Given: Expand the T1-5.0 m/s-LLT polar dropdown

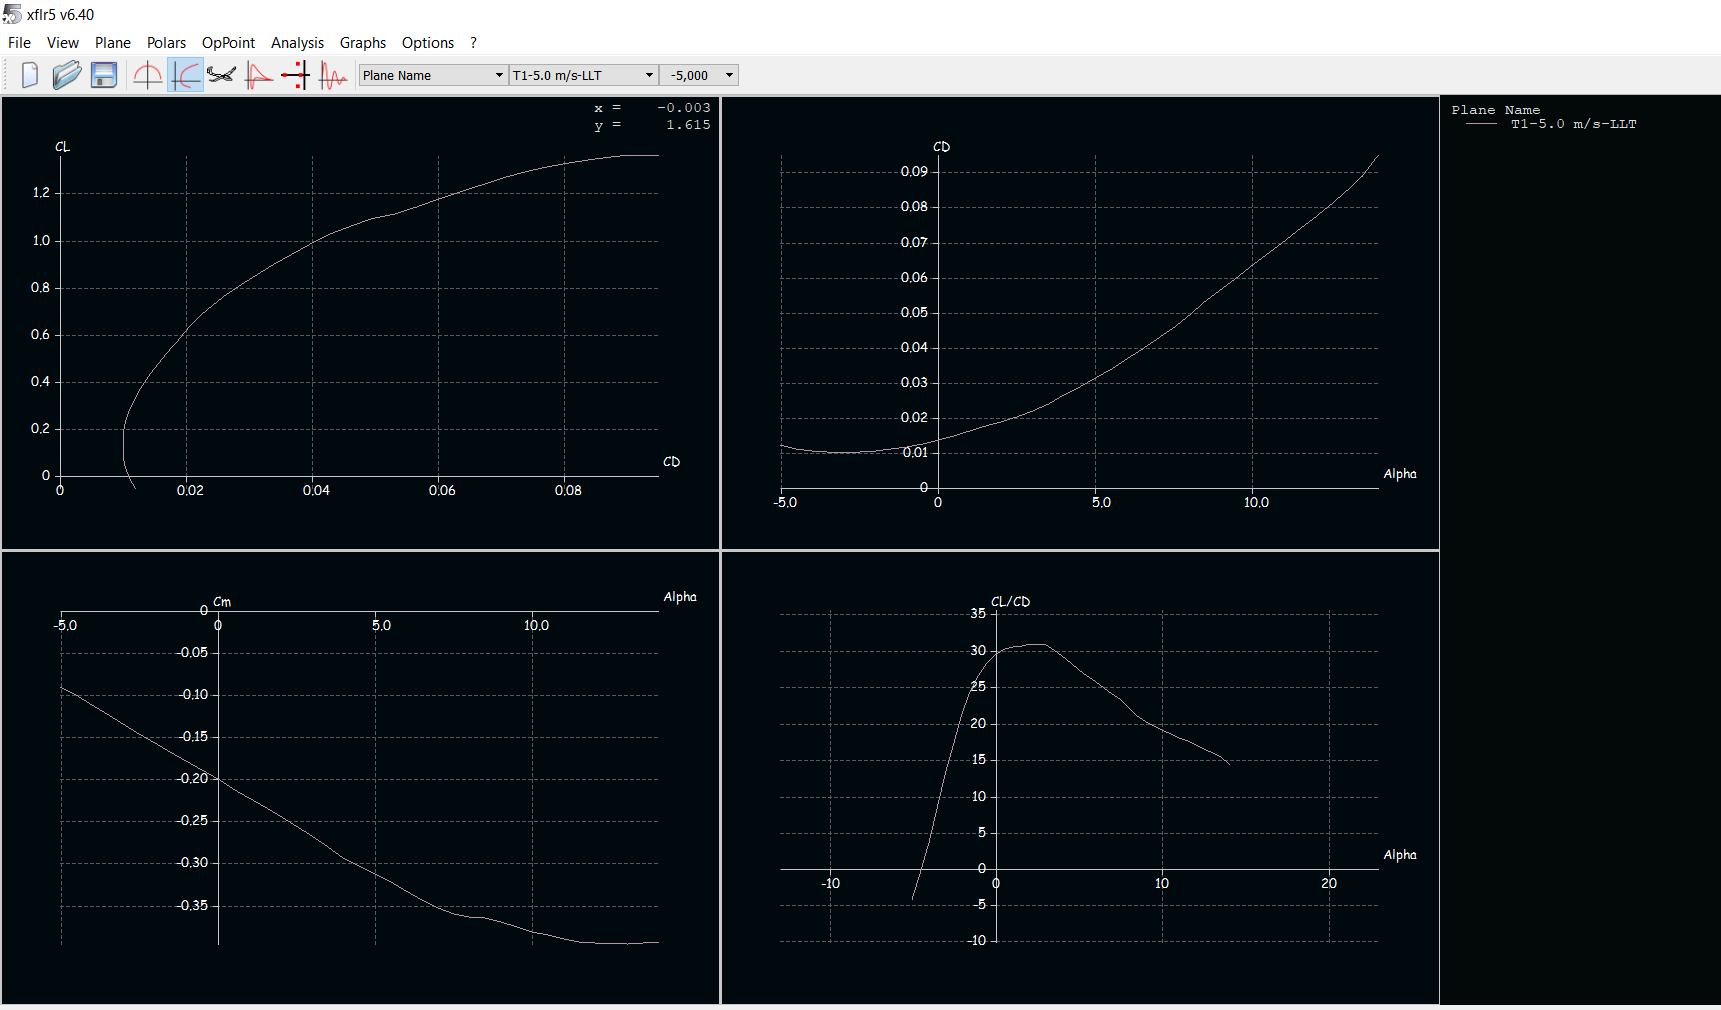Looking at the screenshot, I should click(583, 75).
